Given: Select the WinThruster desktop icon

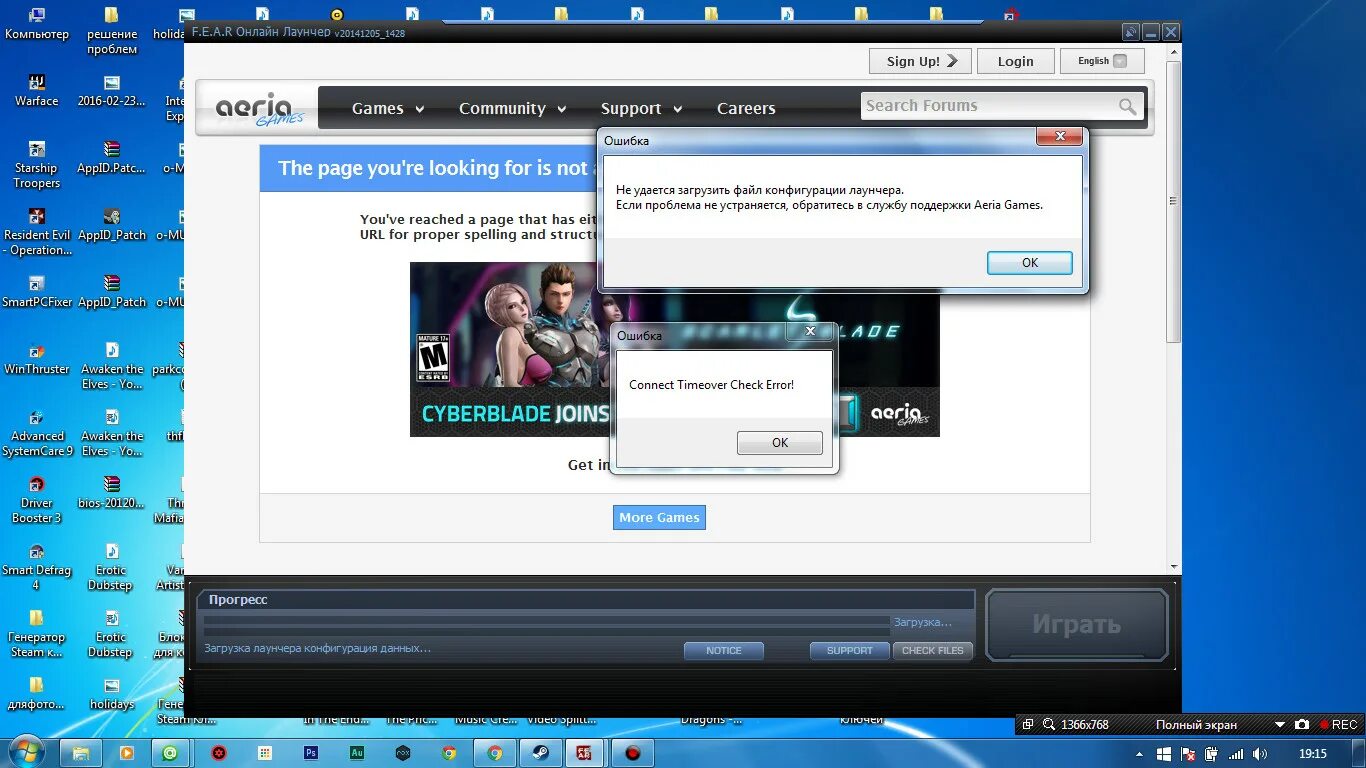Looking at the screenshot, I should coord(37,358).
